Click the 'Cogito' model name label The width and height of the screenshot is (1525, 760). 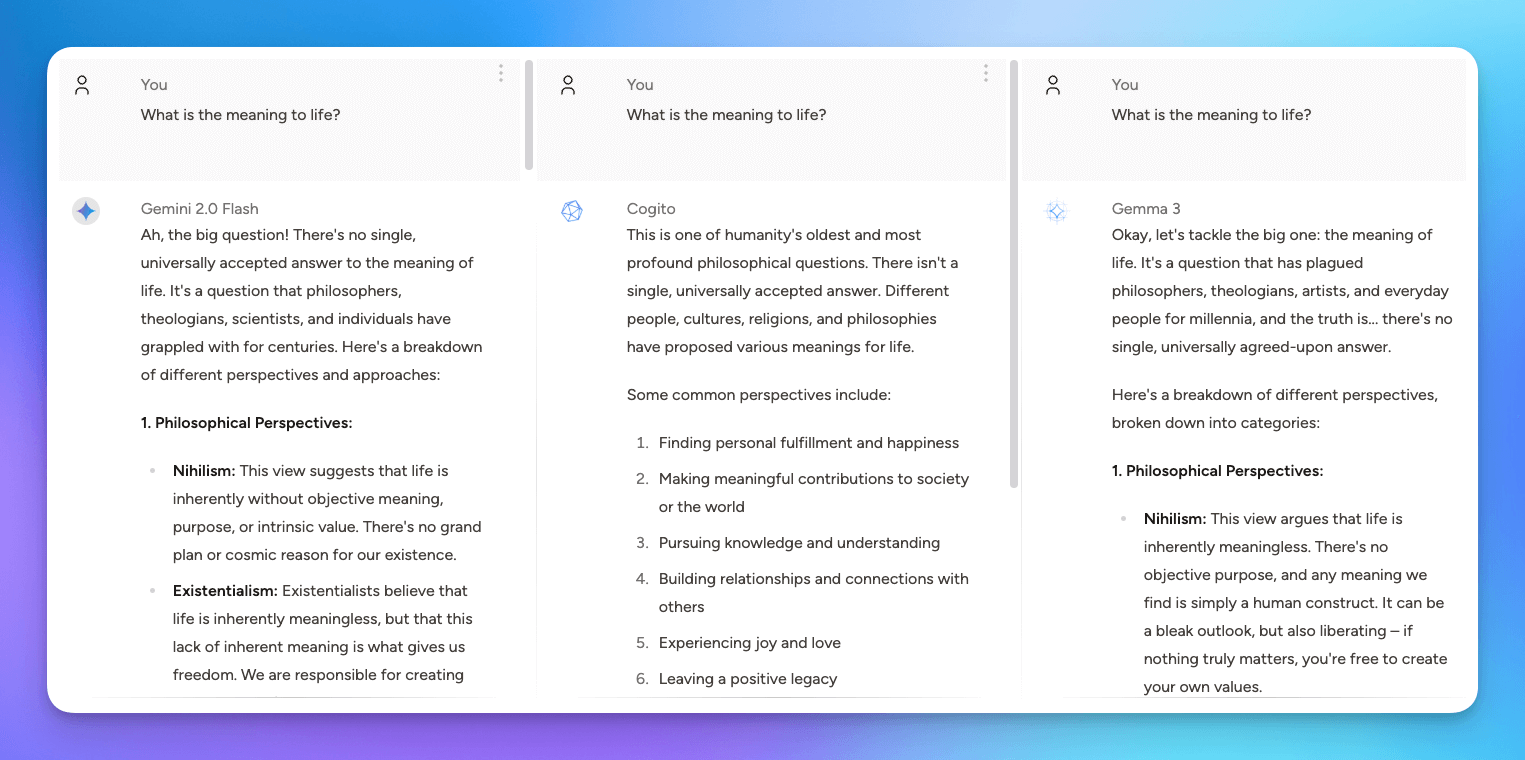pos(651,209)
